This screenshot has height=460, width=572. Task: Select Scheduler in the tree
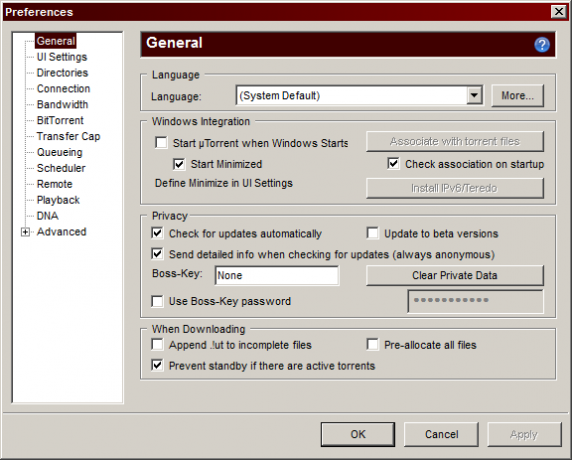click(61, 168)
